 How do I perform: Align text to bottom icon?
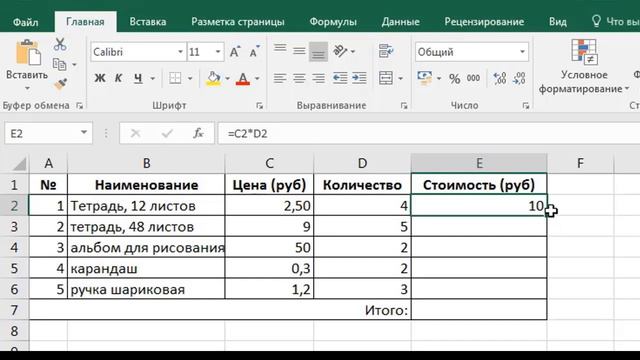click(318, 52)
